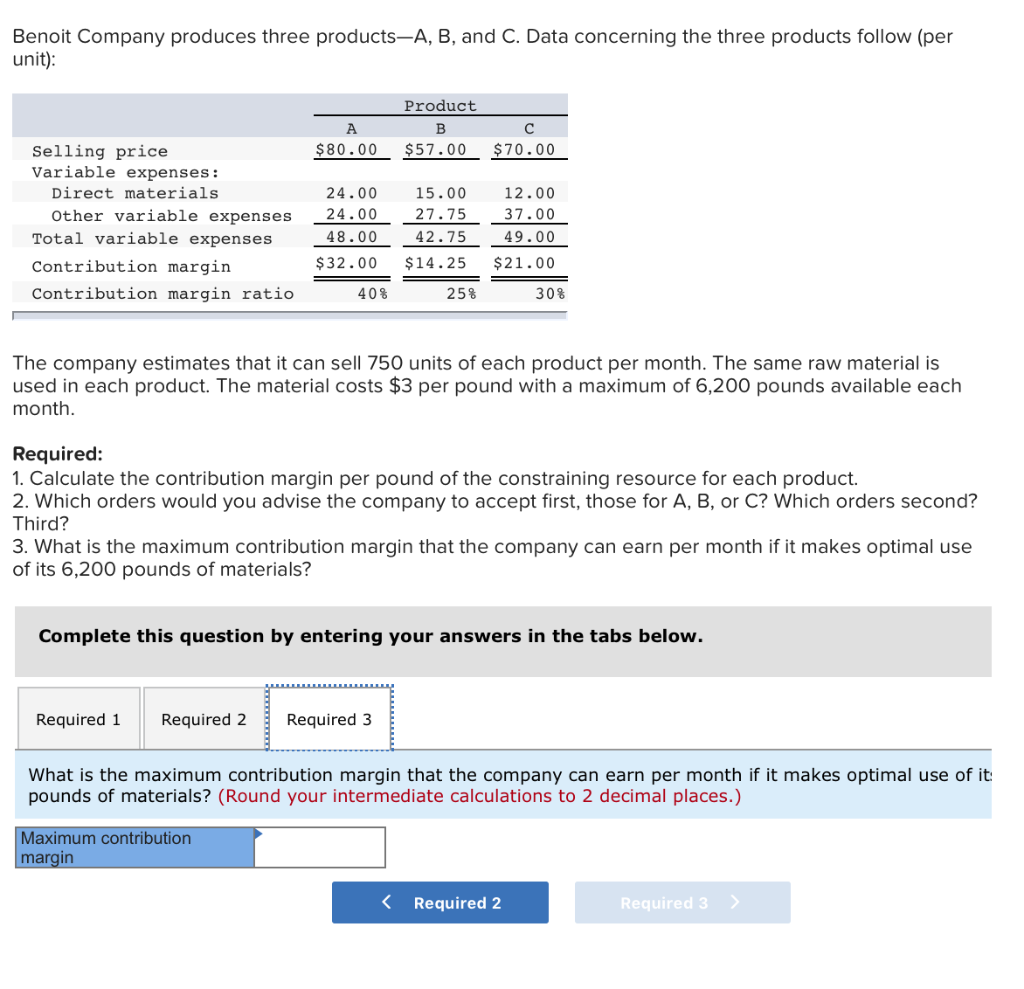Click the Required 2 navigation button

point(440,902)
